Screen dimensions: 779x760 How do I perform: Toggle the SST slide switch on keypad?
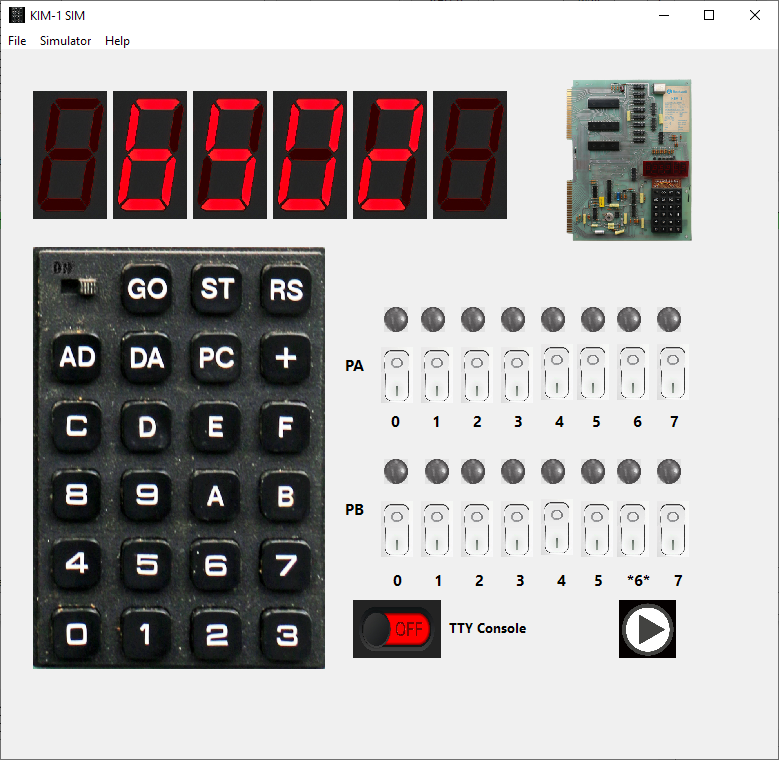point(78,287)
